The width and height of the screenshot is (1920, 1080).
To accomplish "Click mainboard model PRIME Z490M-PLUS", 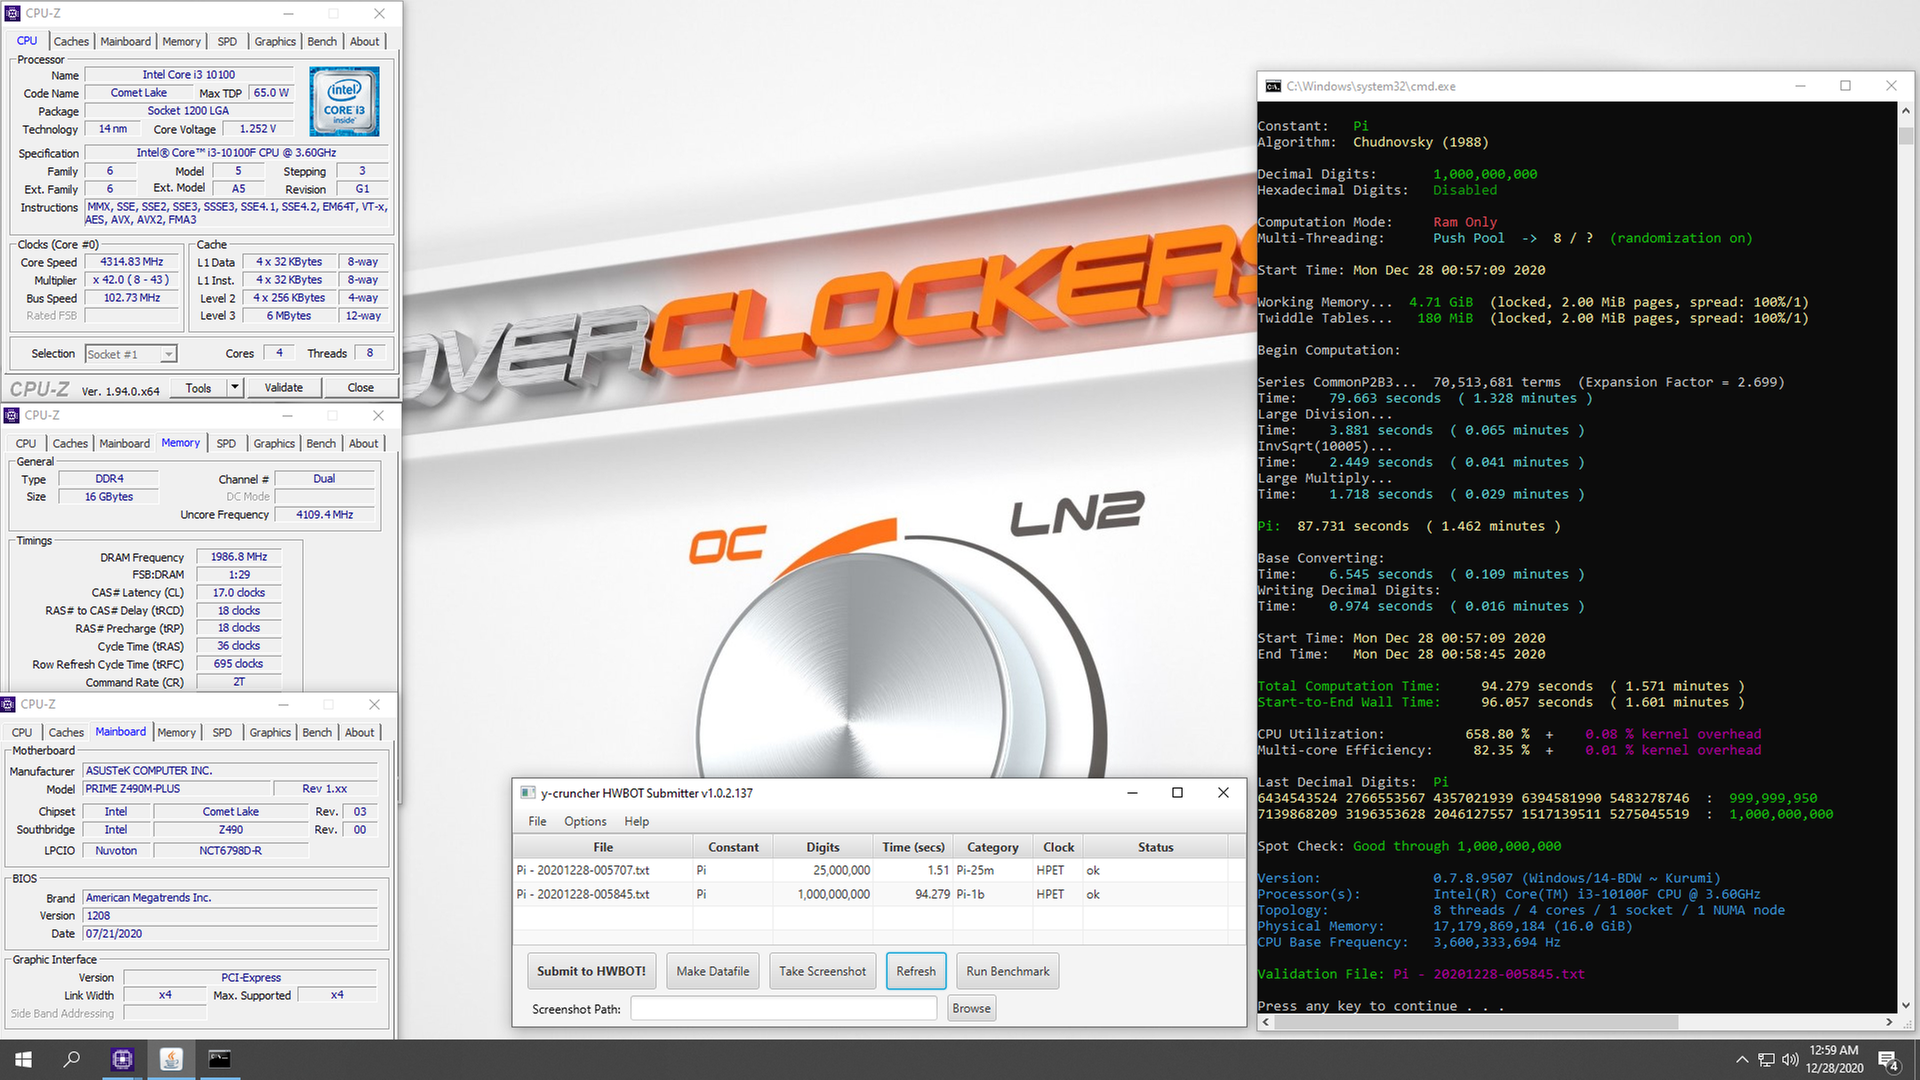I will 176,789.
